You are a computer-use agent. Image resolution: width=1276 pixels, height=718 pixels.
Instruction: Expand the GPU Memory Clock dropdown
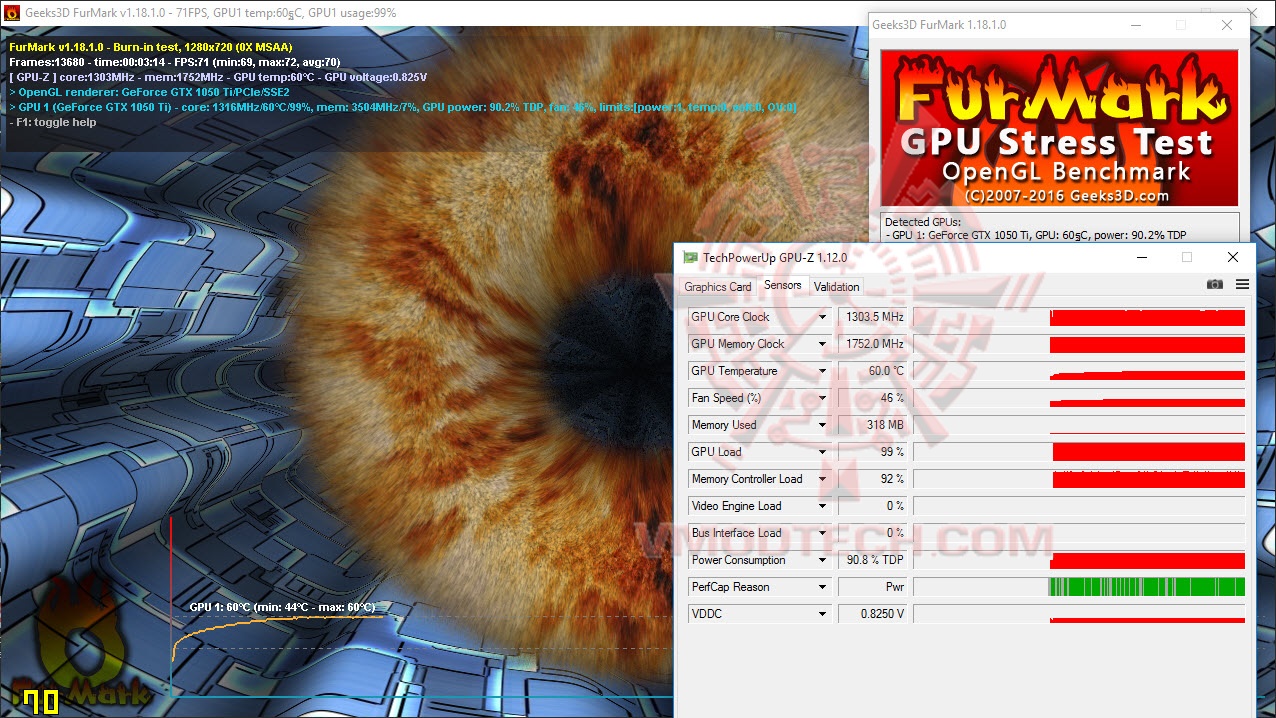[x=822, y=344]
